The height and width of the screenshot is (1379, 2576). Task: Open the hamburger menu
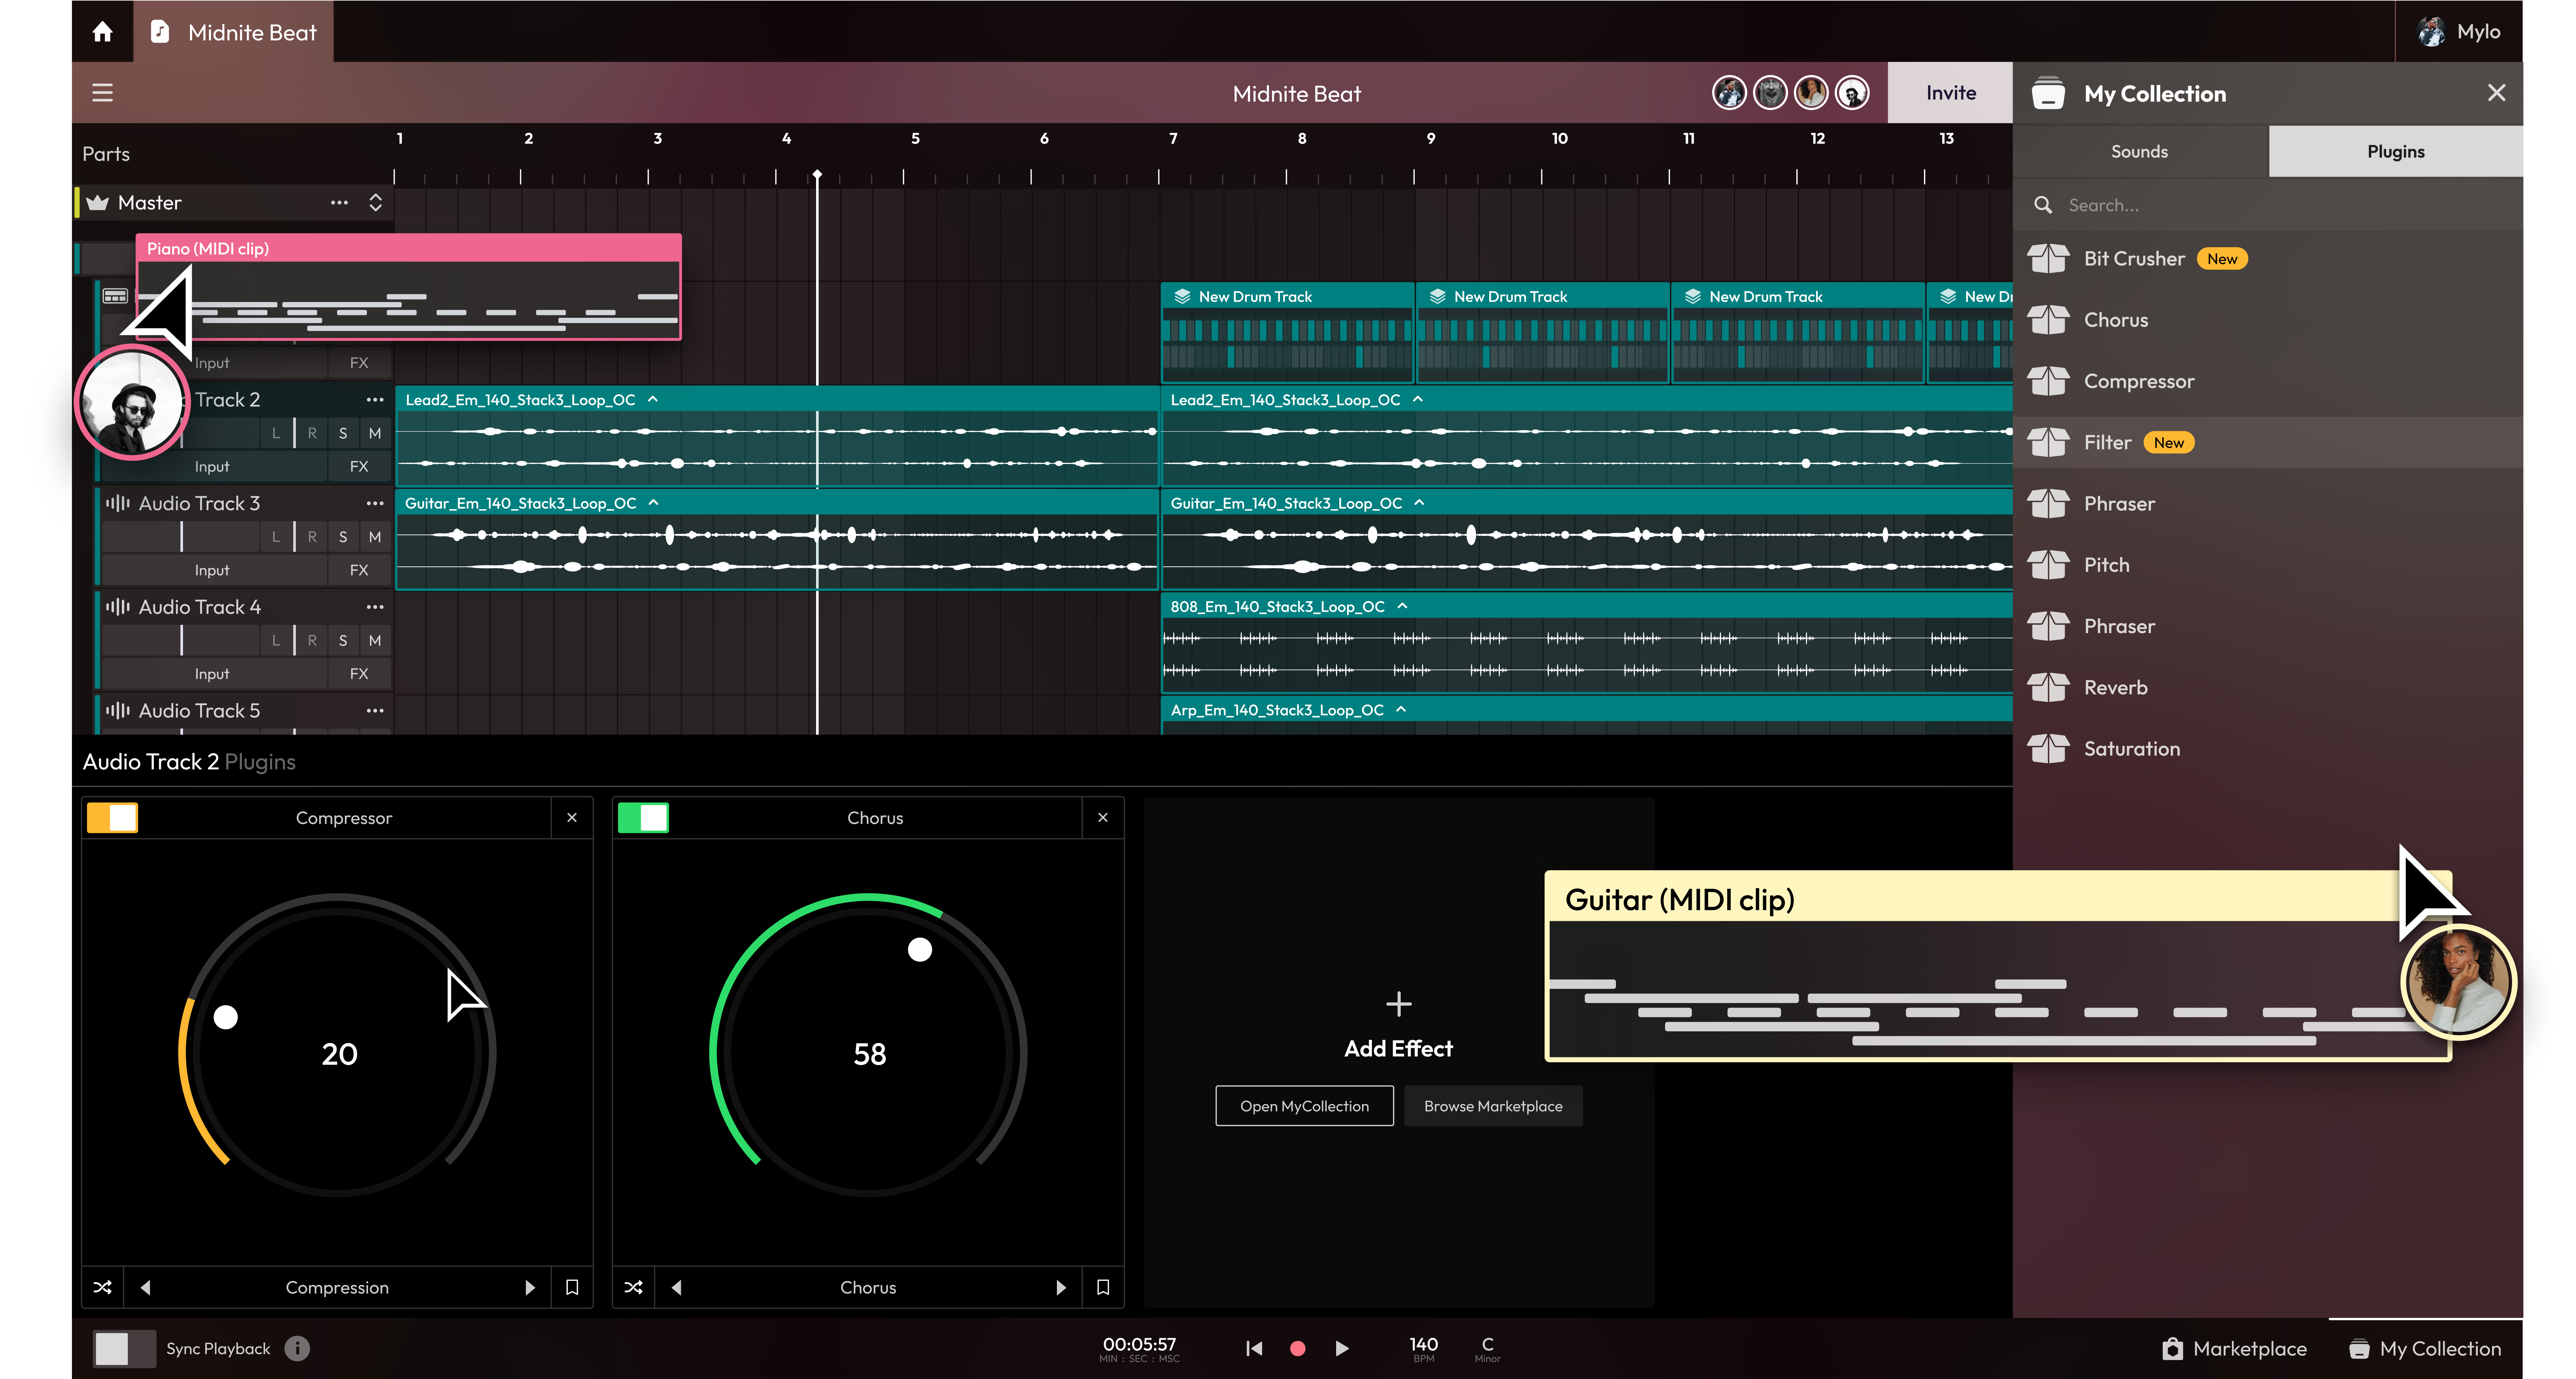(x=102, y=93)
